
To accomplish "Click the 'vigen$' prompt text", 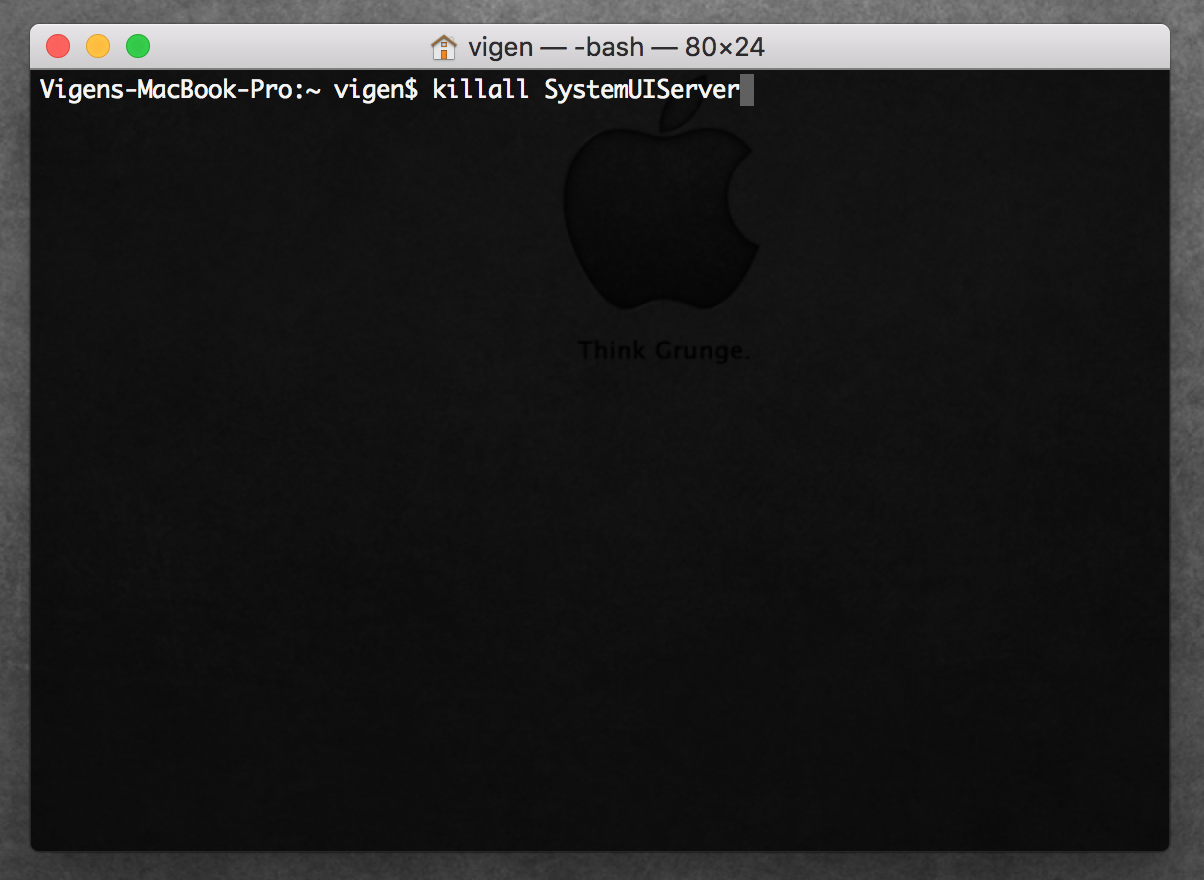I will coord(376,90).
